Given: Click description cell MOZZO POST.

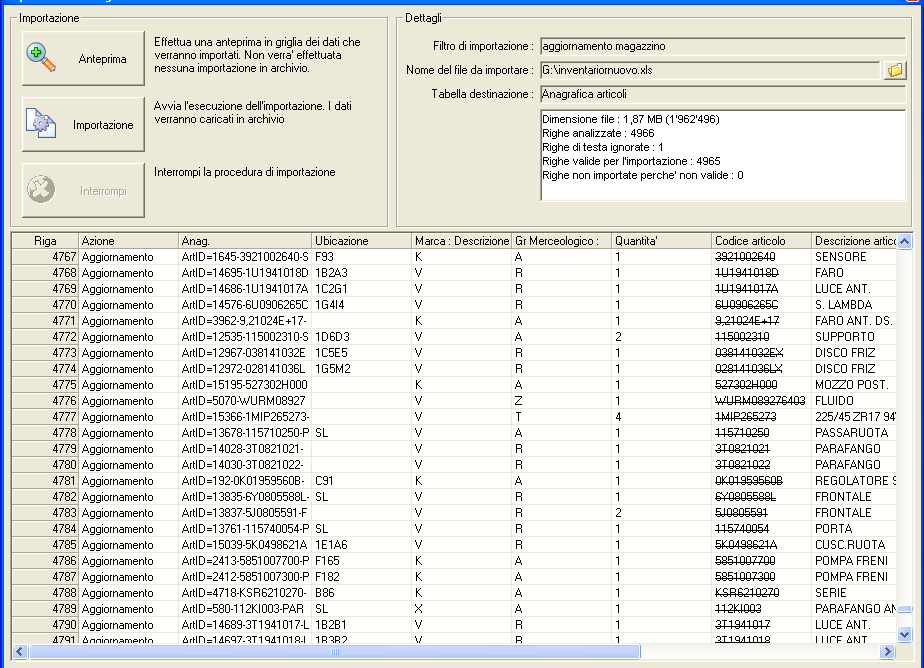Looking at the screenshot, I should pos(852,385).
